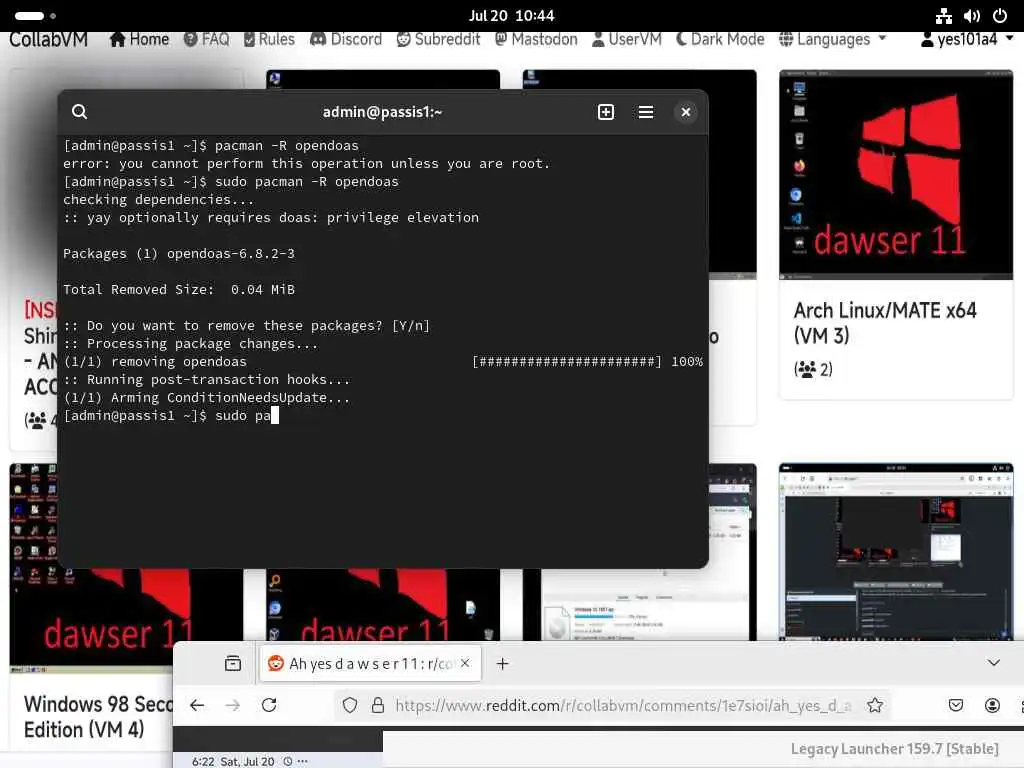1024x768 pixels.
Task: Open the dark desktop VM thumbnail bottom right
Action: tap(896, 552)
